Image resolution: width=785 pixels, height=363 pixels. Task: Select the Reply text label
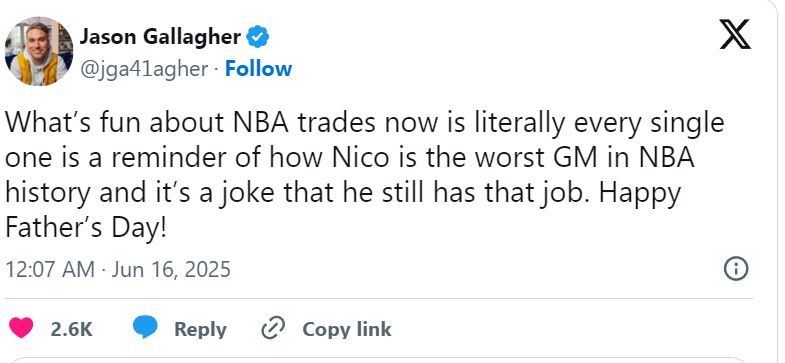[200, 329]
